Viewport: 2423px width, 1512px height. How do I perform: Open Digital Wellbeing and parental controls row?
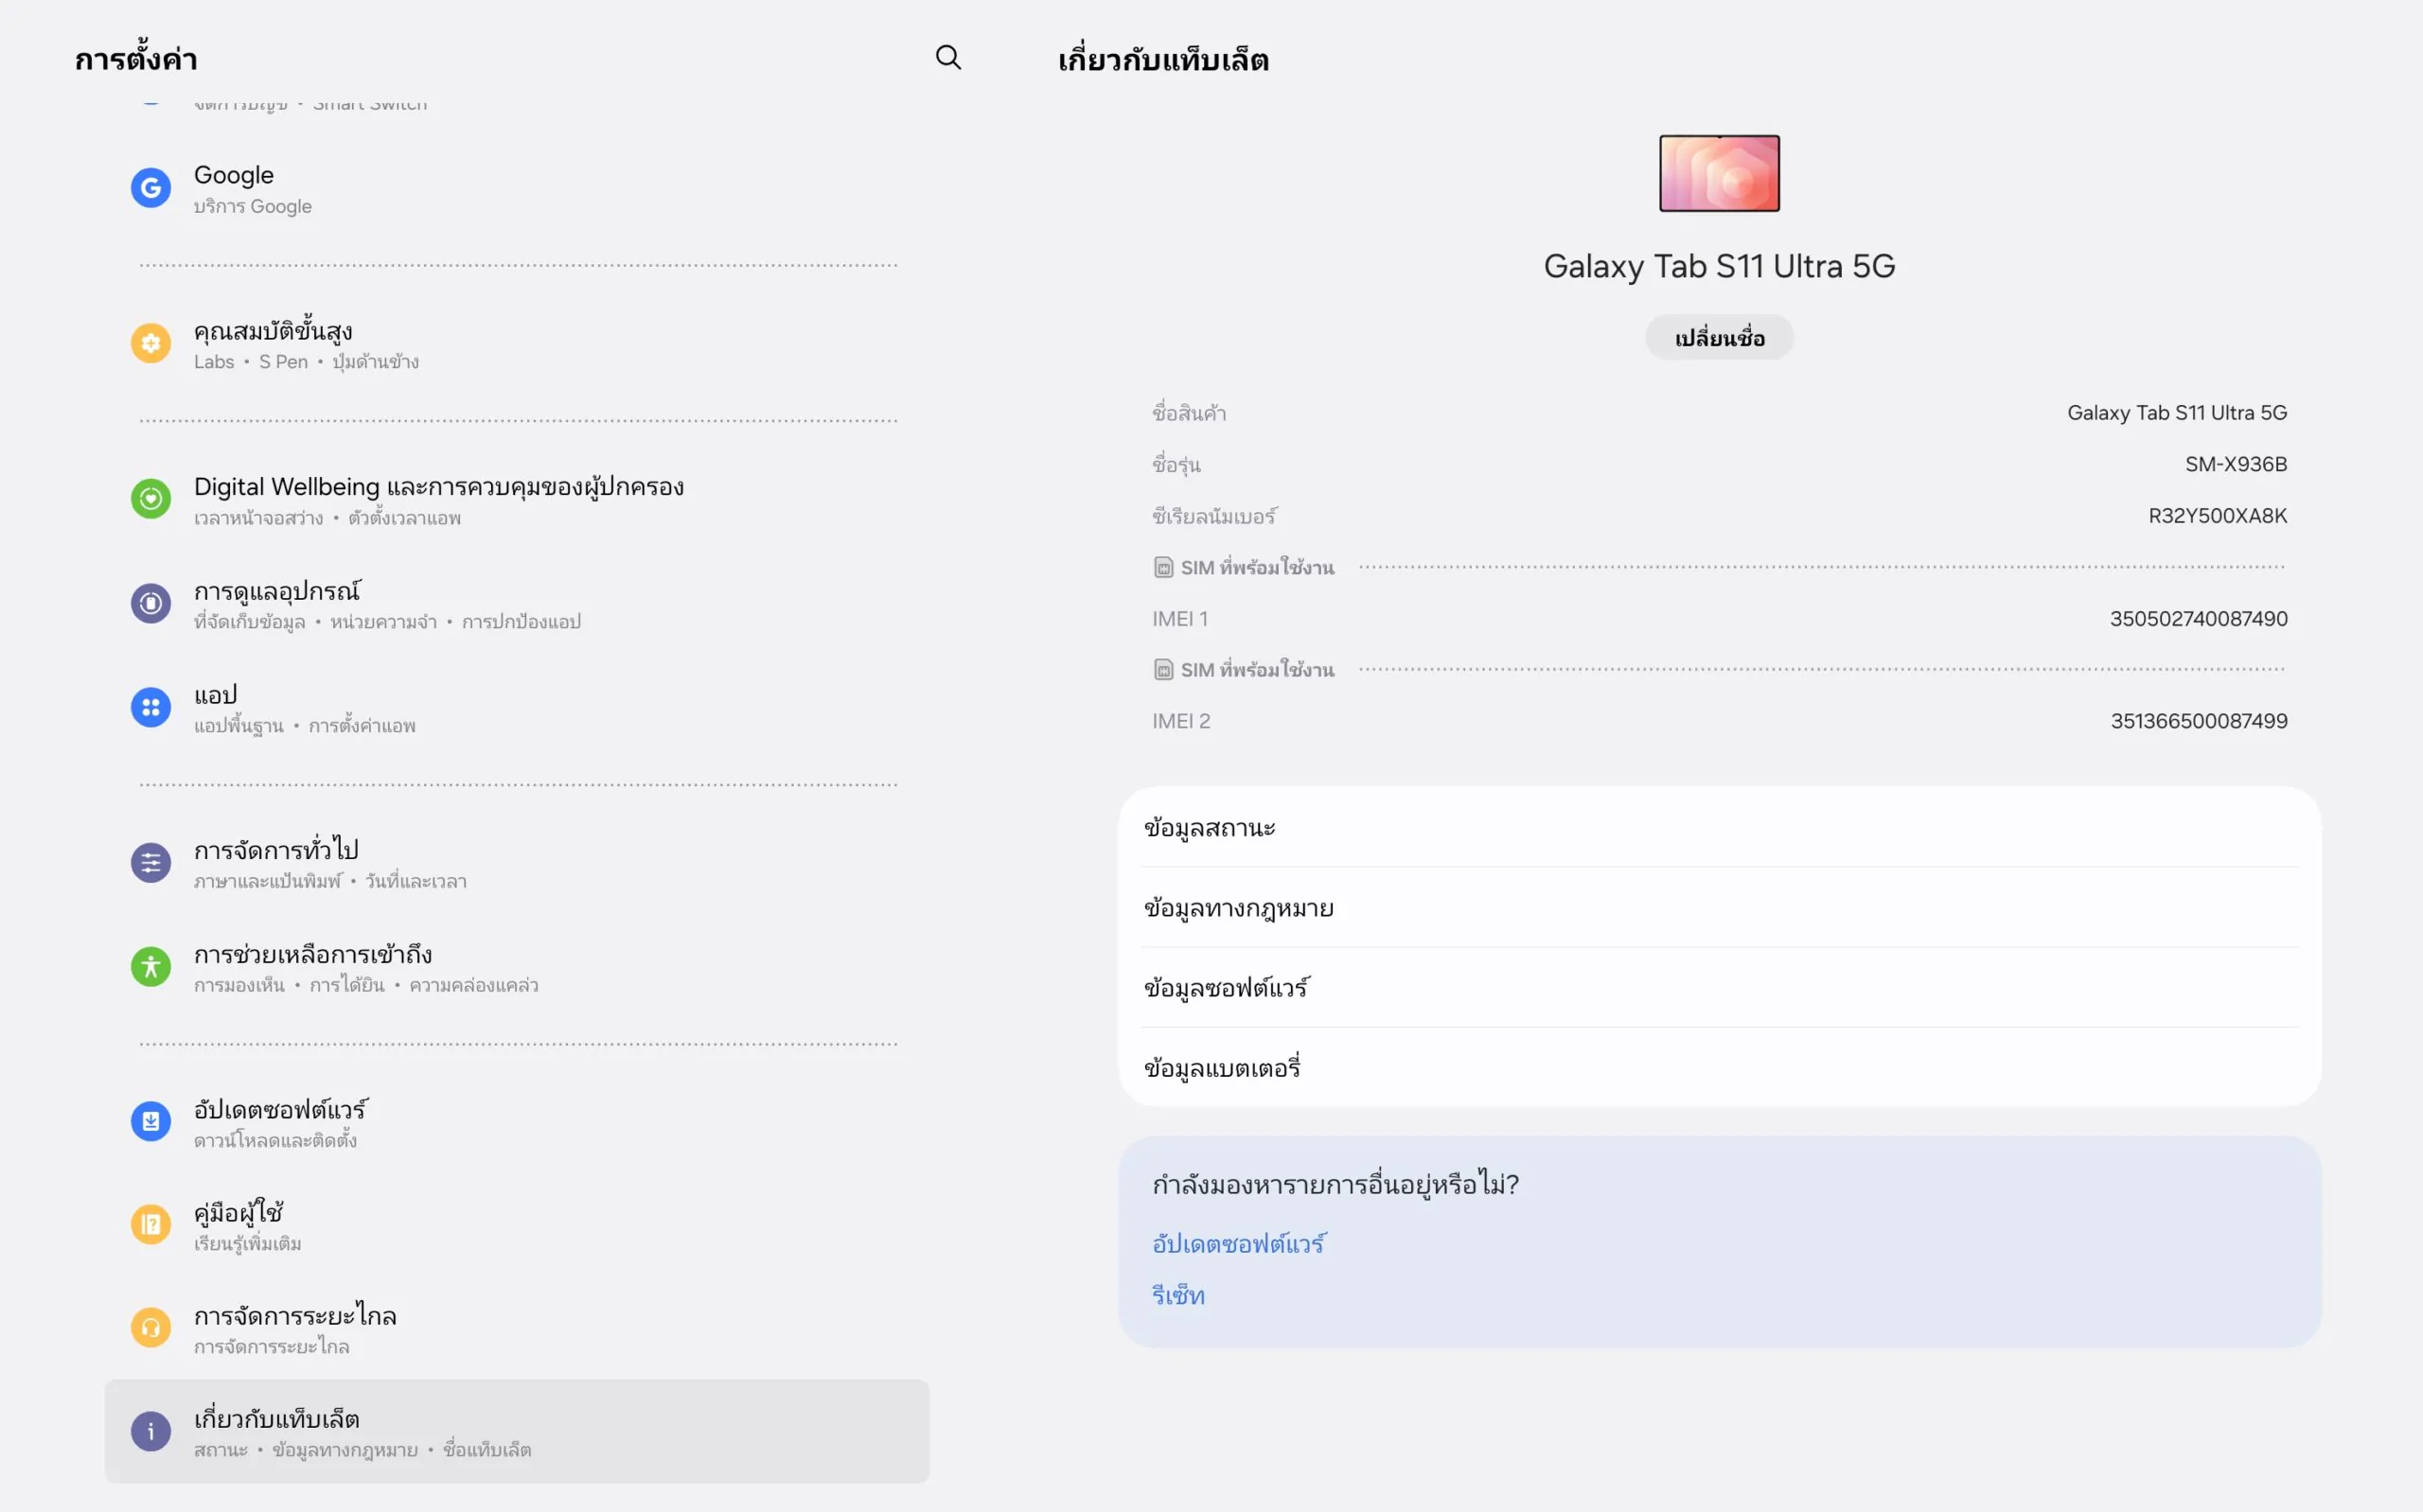click(517, 499)
